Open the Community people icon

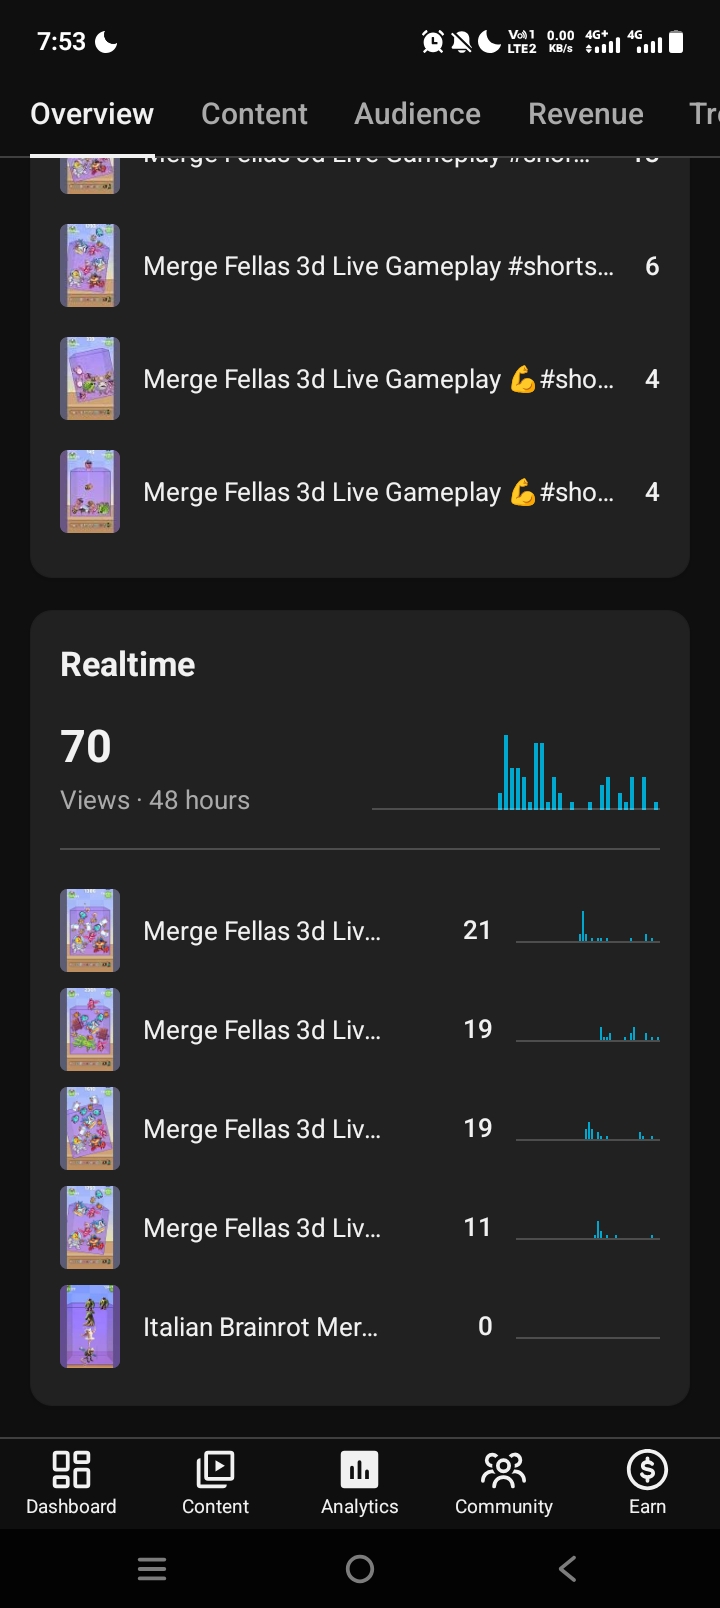pos(504,1469)
